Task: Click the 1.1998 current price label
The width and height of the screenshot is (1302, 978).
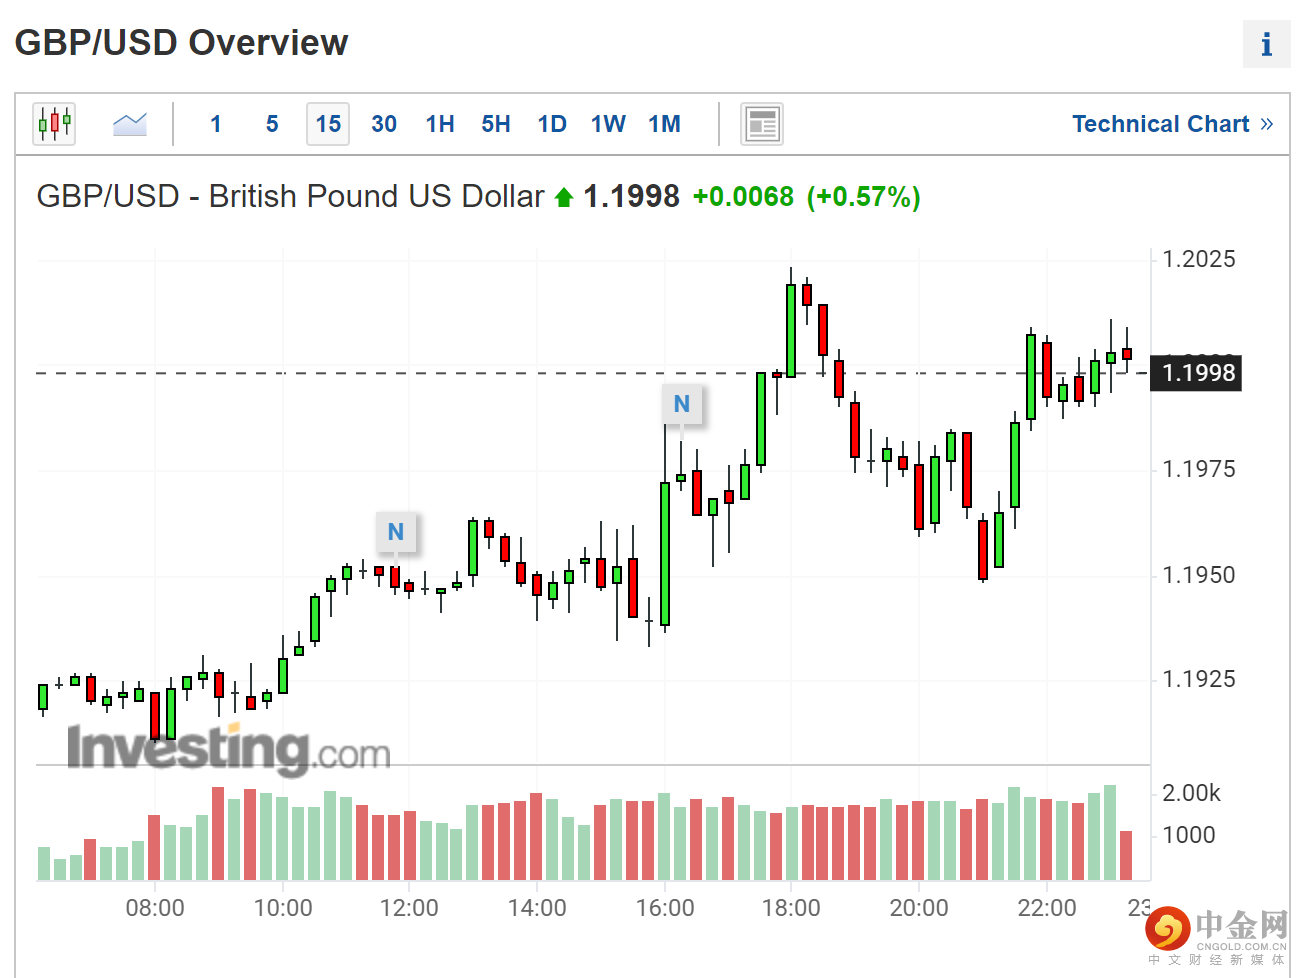Action: click(x=1197, y=373)
